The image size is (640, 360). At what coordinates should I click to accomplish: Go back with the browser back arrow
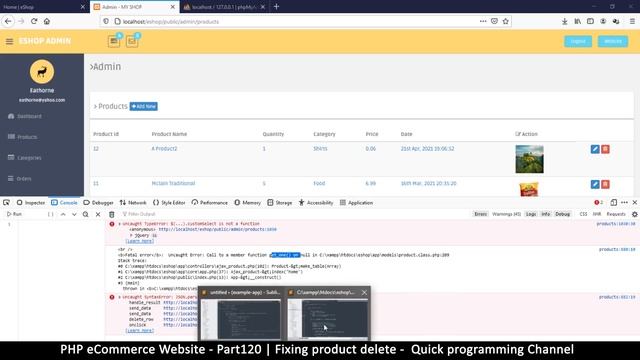tap(8, 21)
